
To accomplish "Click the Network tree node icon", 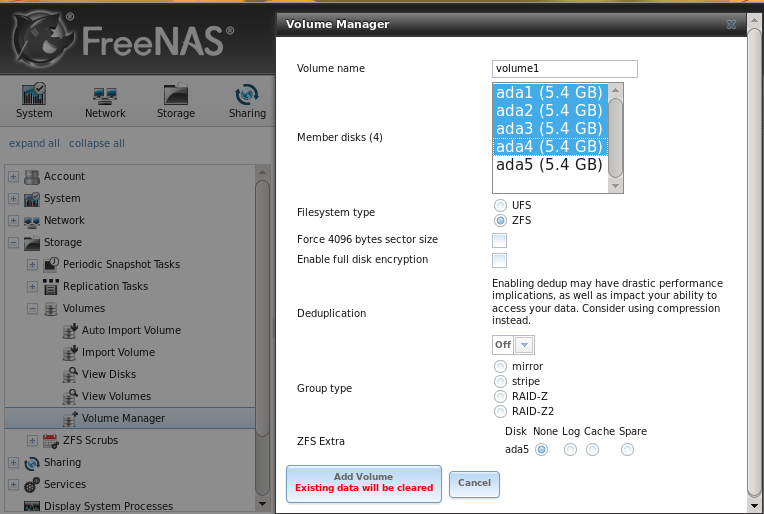I will (x=32, y=222).
